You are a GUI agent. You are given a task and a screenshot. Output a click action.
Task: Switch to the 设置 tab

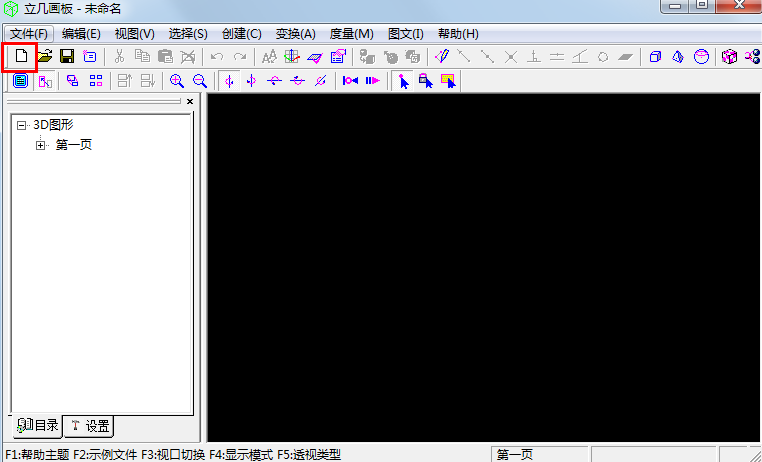pos(90,426)
